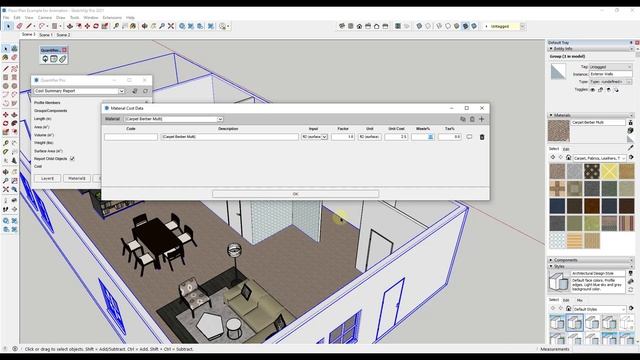Viewport: 640px width, 360px height.
Task: Open the Default Styles dropdown
Action: 599,309
